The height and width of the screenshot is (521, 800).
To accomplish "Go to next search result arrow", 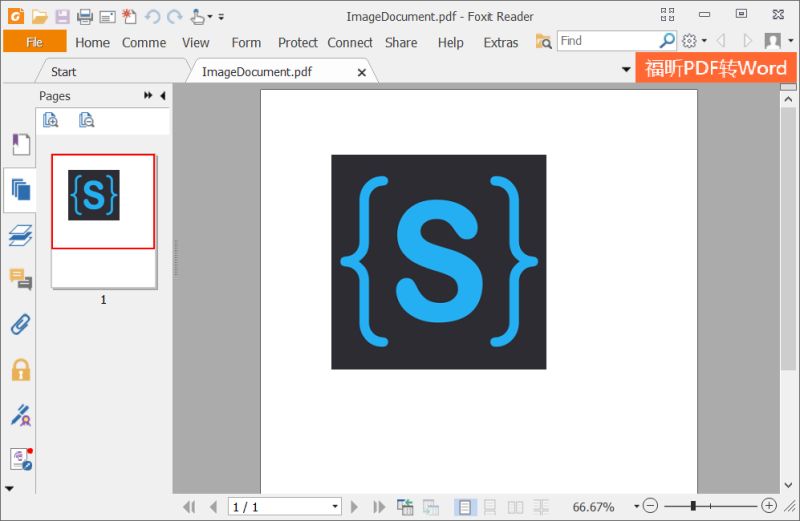I will (x=747, y=41).
